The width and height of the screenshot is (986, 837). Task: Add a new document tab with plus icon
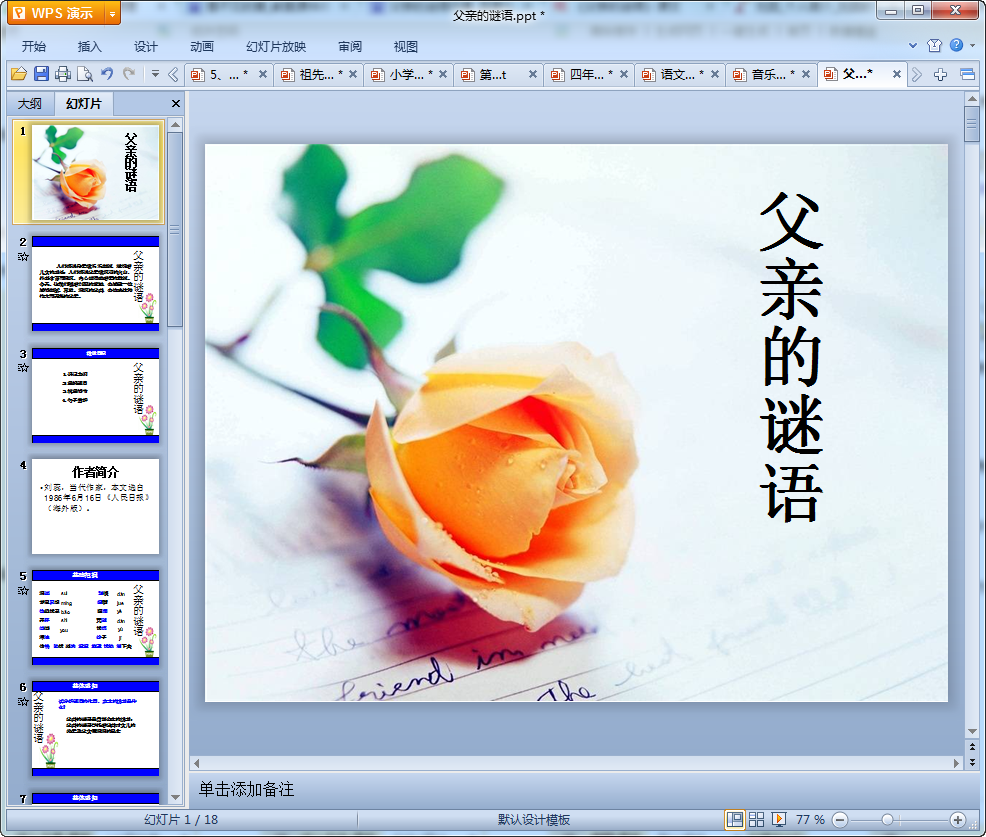940,74
